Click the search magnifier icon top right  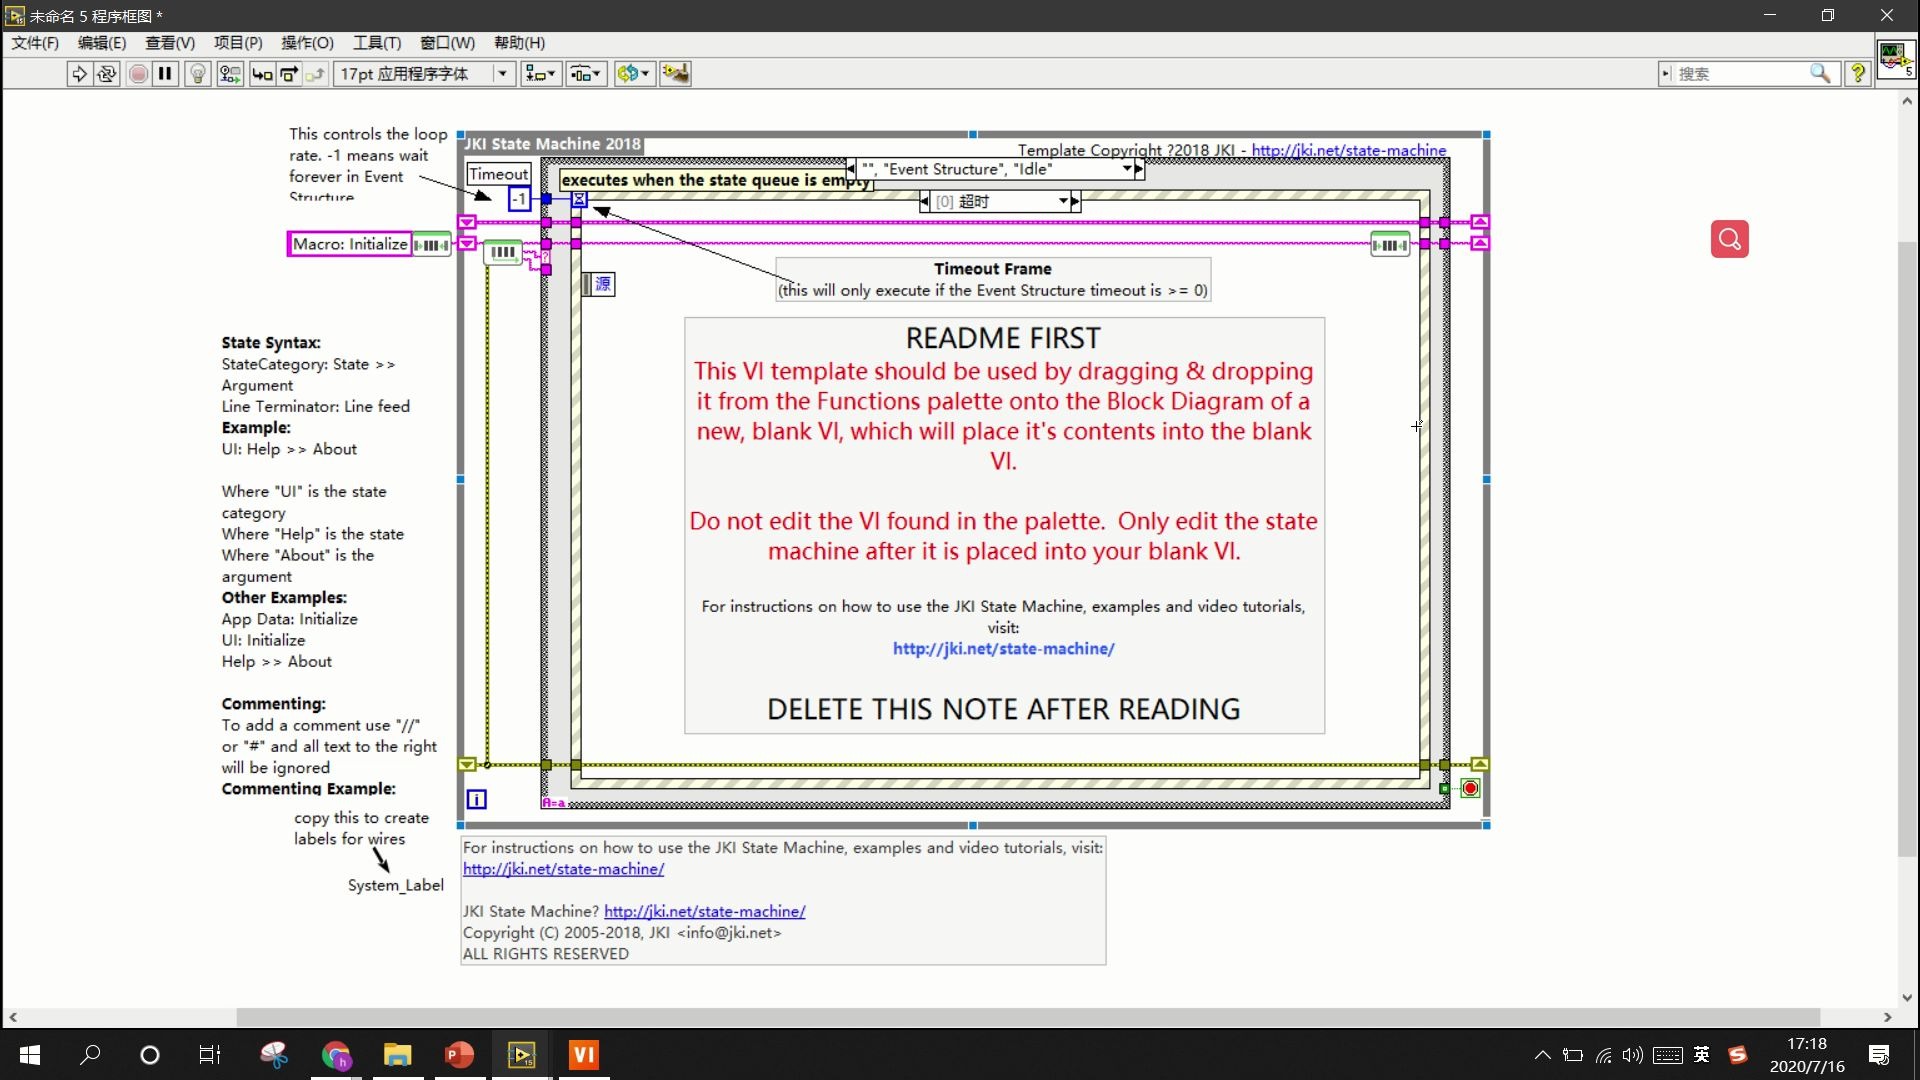pyautogui.click(x=1820, y=73)
